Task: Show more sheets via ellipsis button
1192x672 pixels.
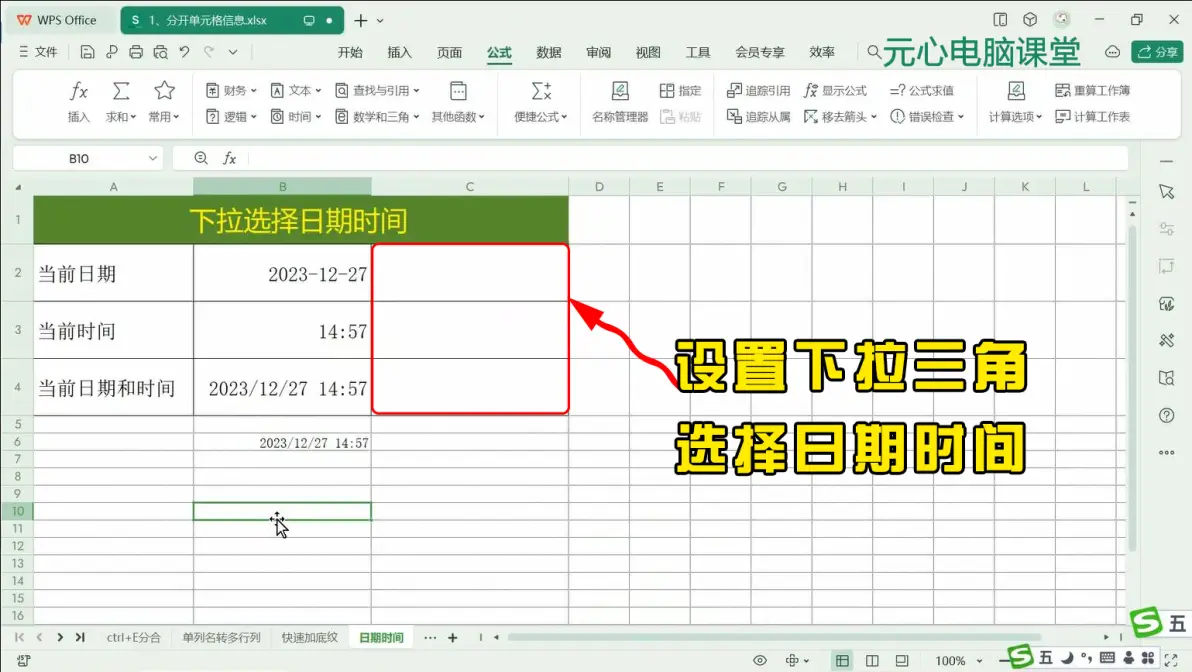Action: click(x=430, y=638)
